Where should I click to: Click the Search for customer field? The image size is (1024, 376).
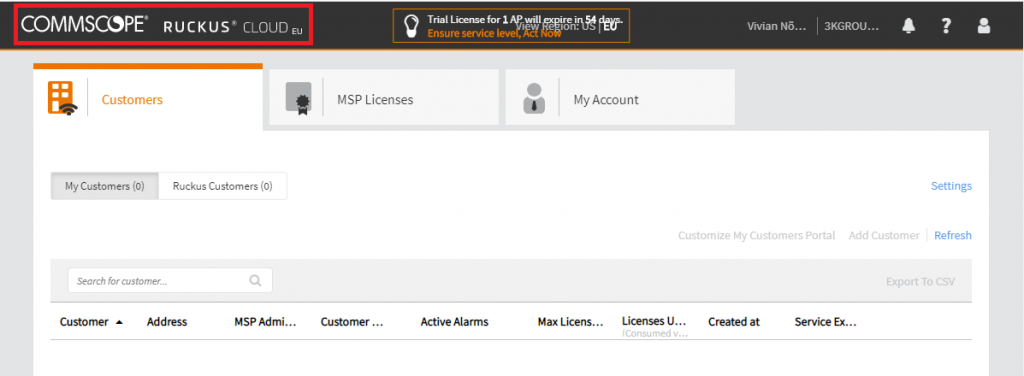170,281
